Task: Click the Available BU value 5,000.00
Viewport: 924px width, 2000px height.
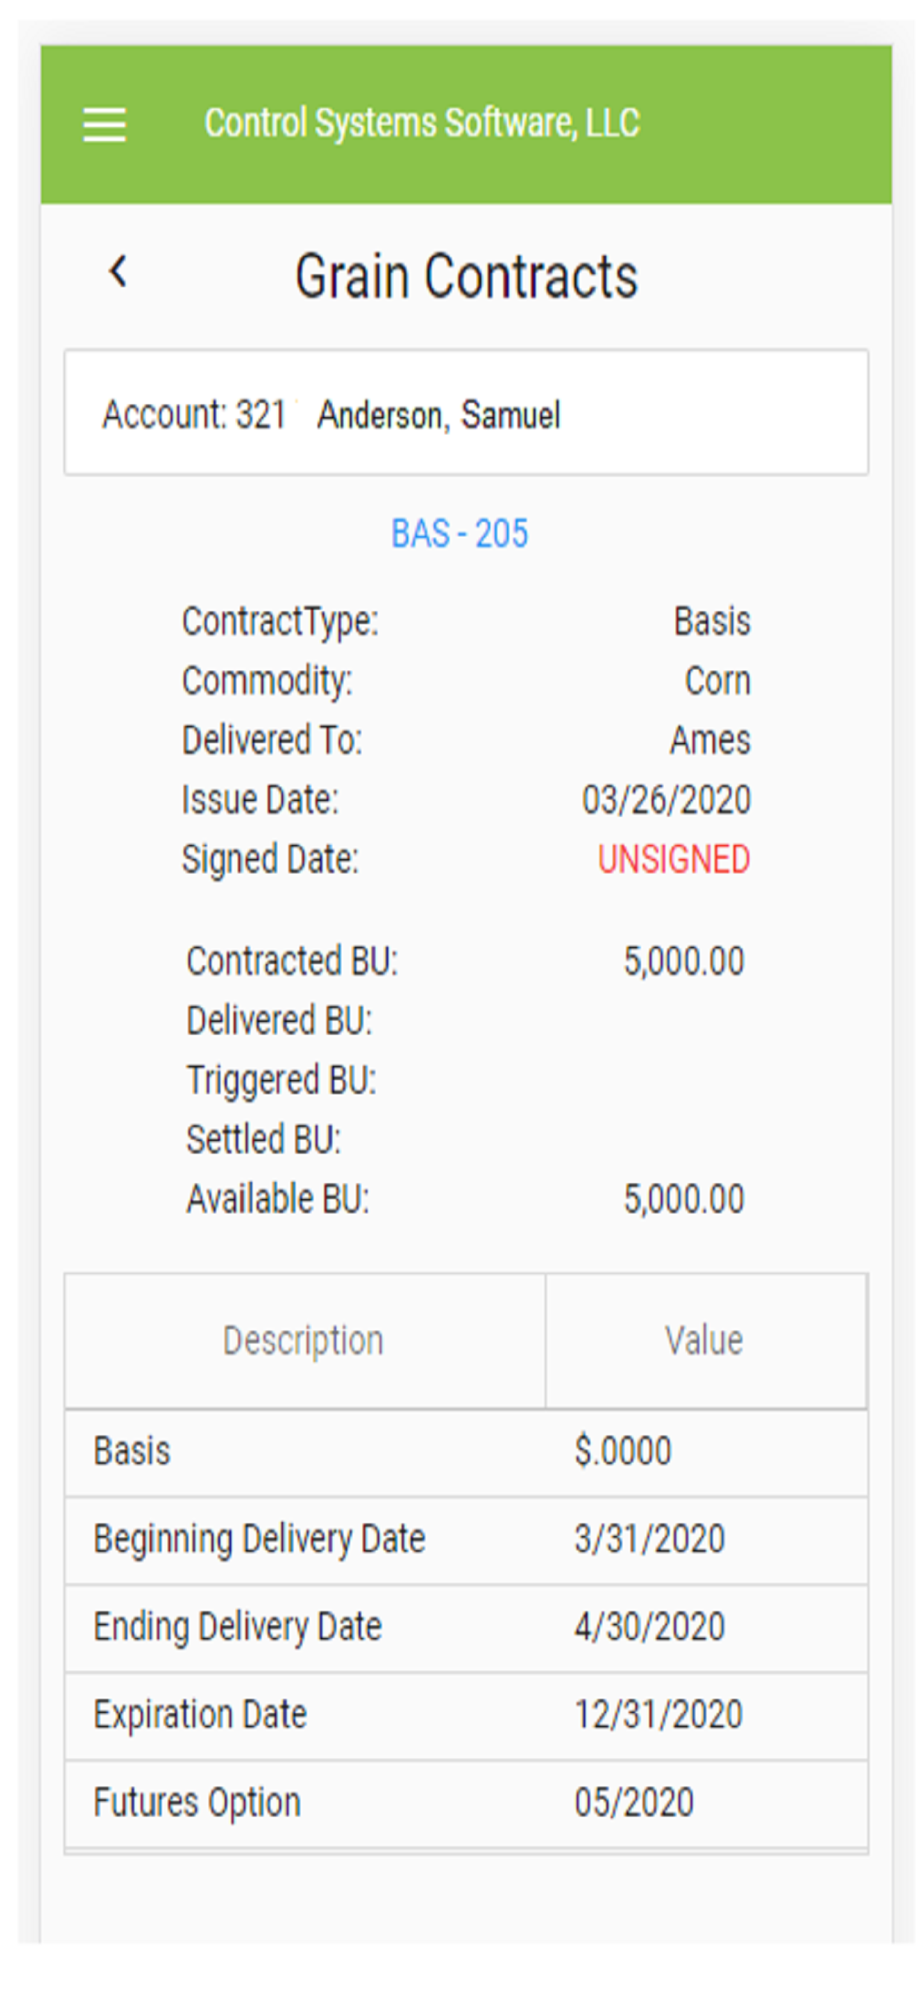Action: tap(684, 1199)
